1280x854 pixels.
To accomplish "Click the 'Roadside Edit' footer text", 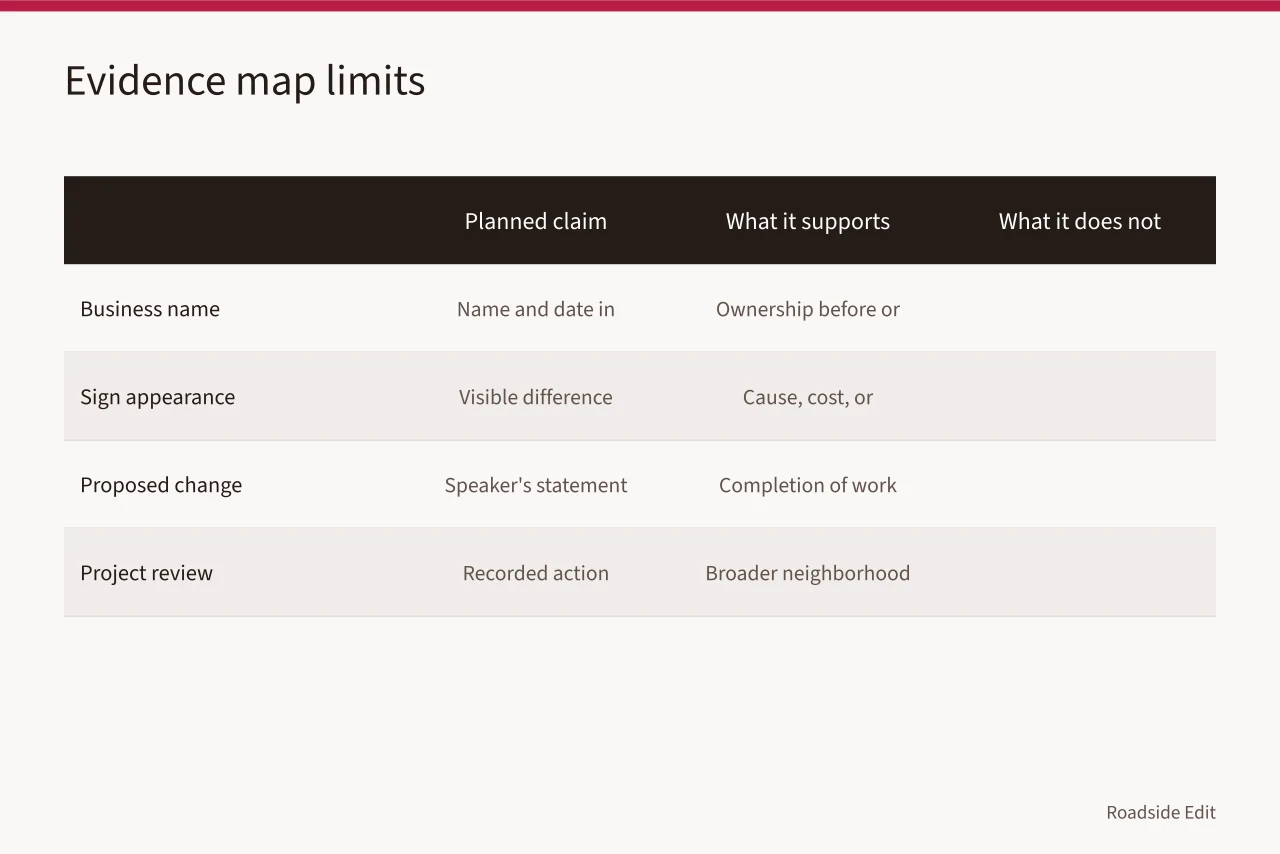I will 1161,812.
